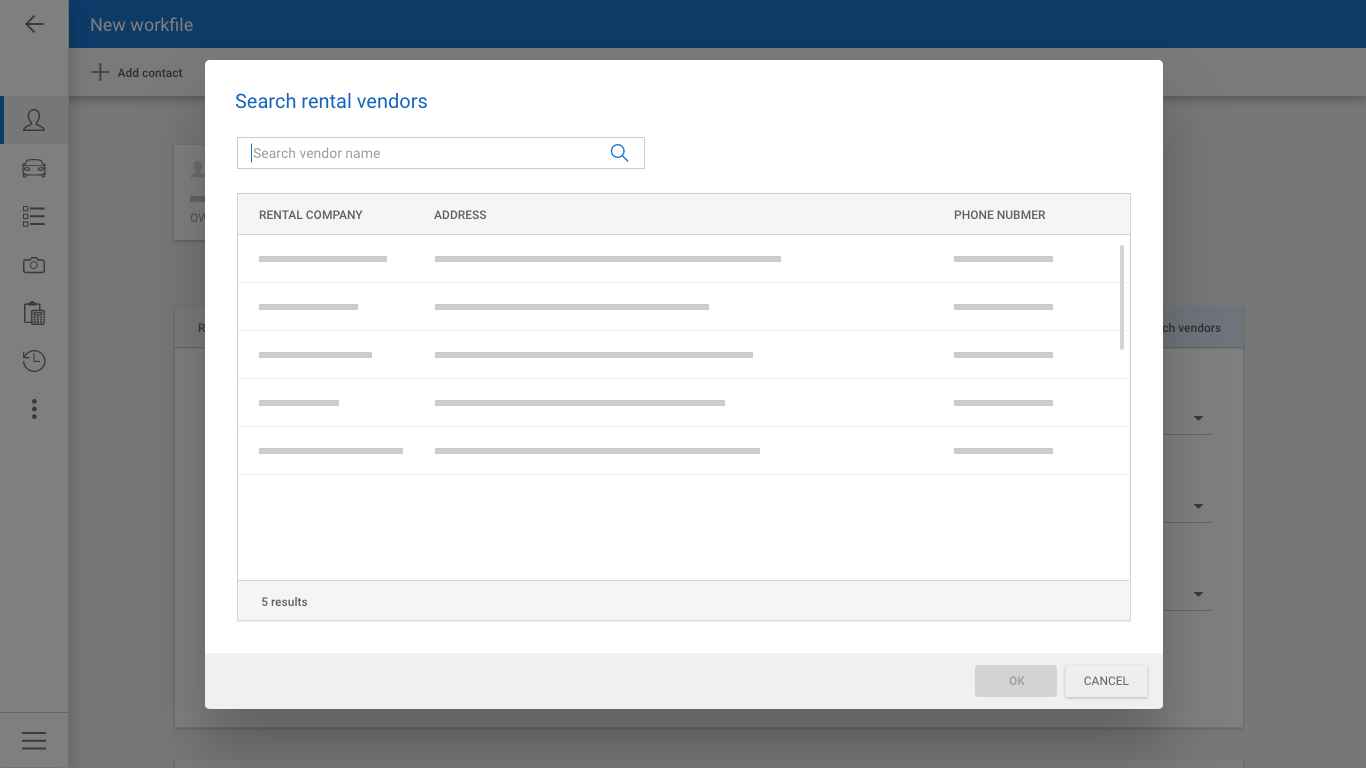The height and width of the screenshot is (768, 1366).
Task: Click the PHONE NUBMER column header
Action: coord(999,215)
